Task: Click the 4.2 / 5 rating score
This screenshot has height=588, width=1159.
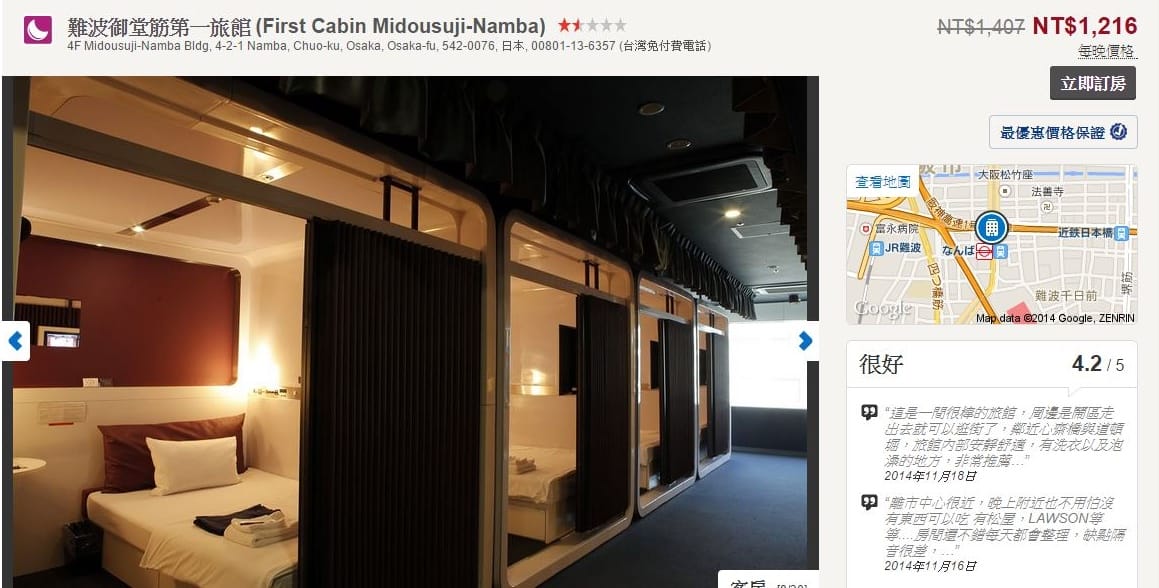Action: coord(1098,364)
